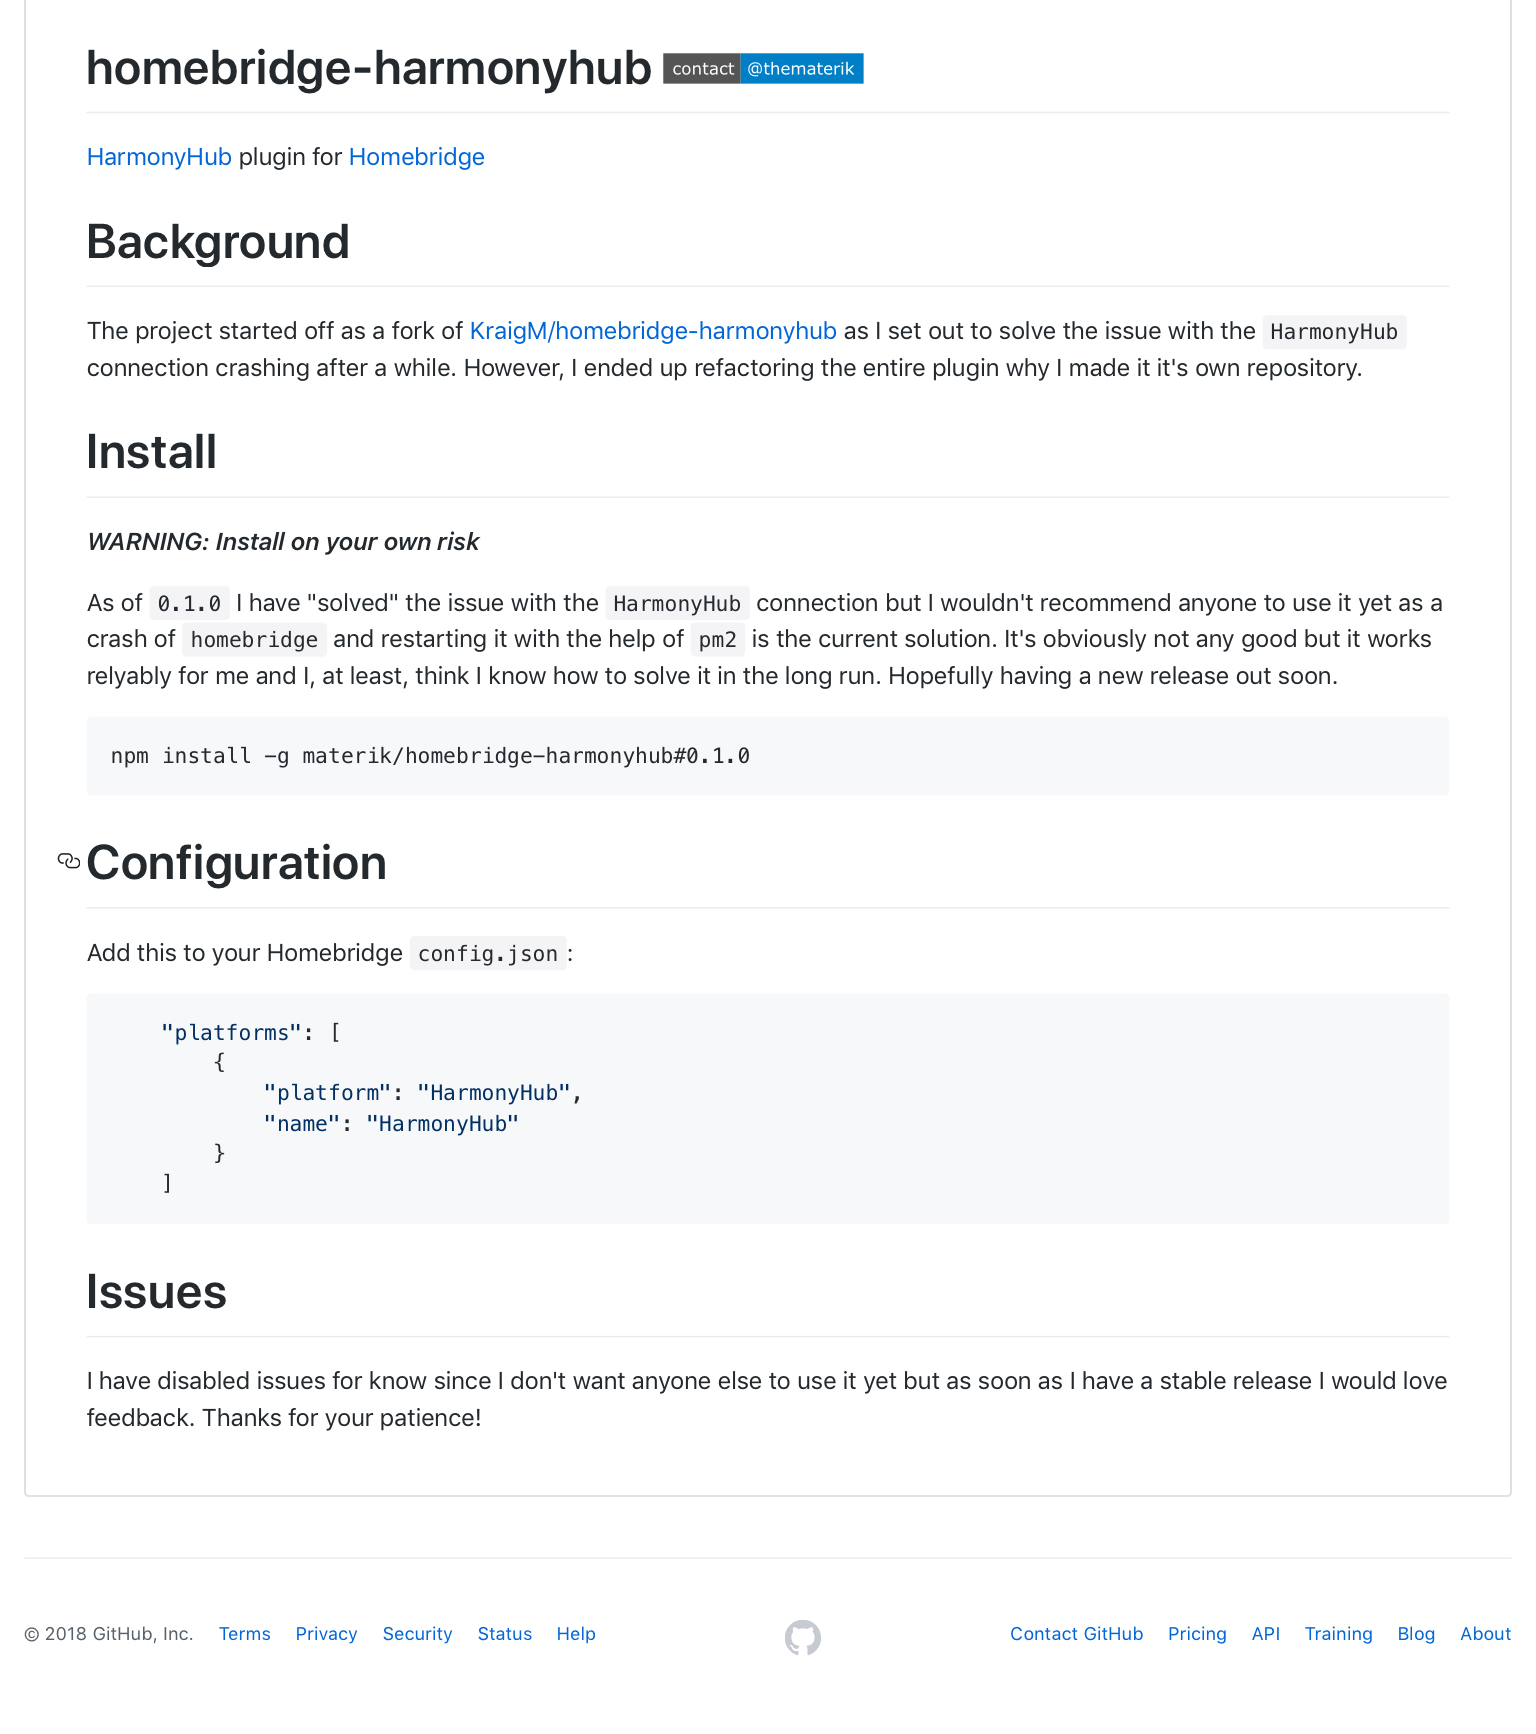Check the Status footer link
Image resolution: width=1536 pixels, height=1734 pixels.
tap(505, 1633)
